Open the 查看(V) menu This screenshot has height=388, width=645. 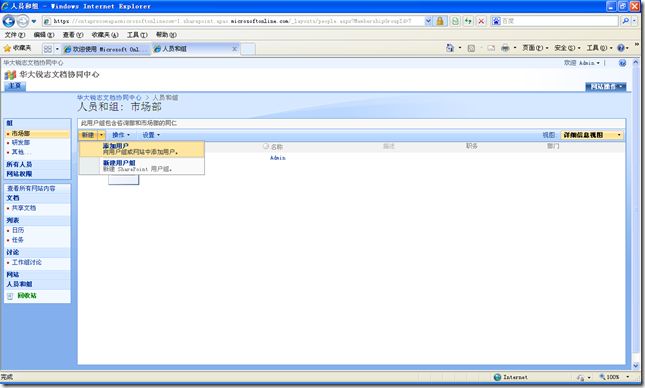73,35
